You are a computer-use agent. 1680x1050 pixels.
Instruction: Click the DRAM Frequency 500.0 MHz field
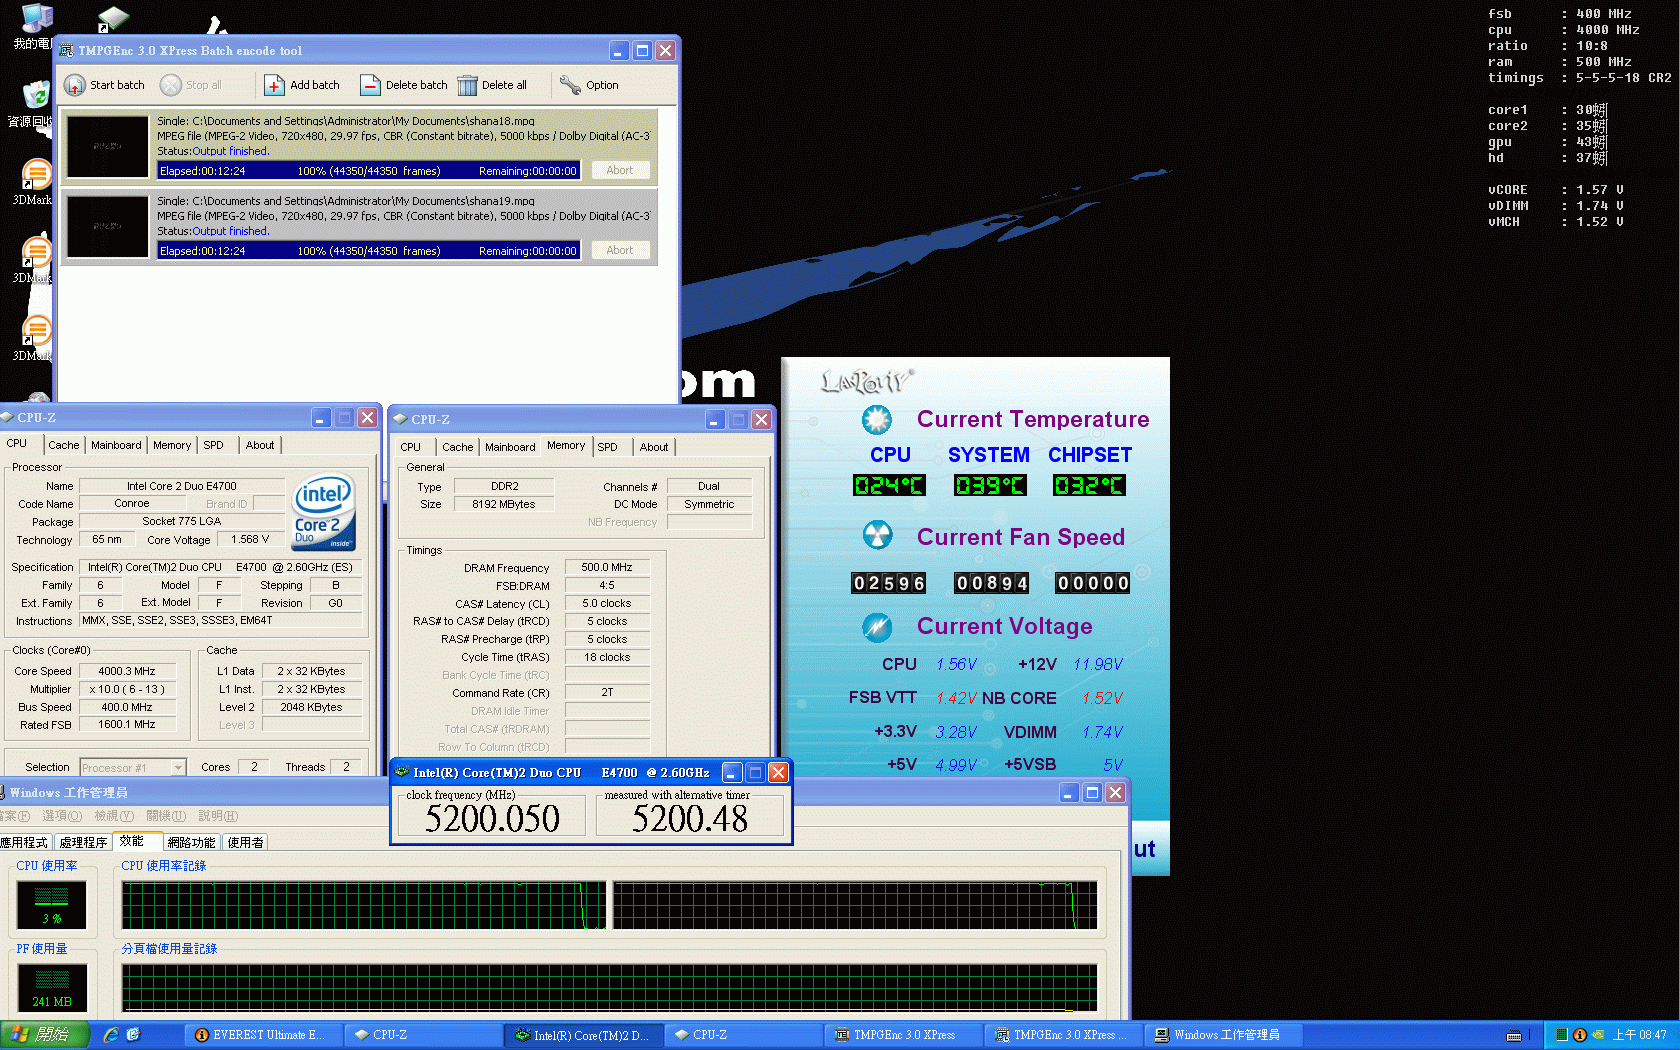[x=607, y=567]
